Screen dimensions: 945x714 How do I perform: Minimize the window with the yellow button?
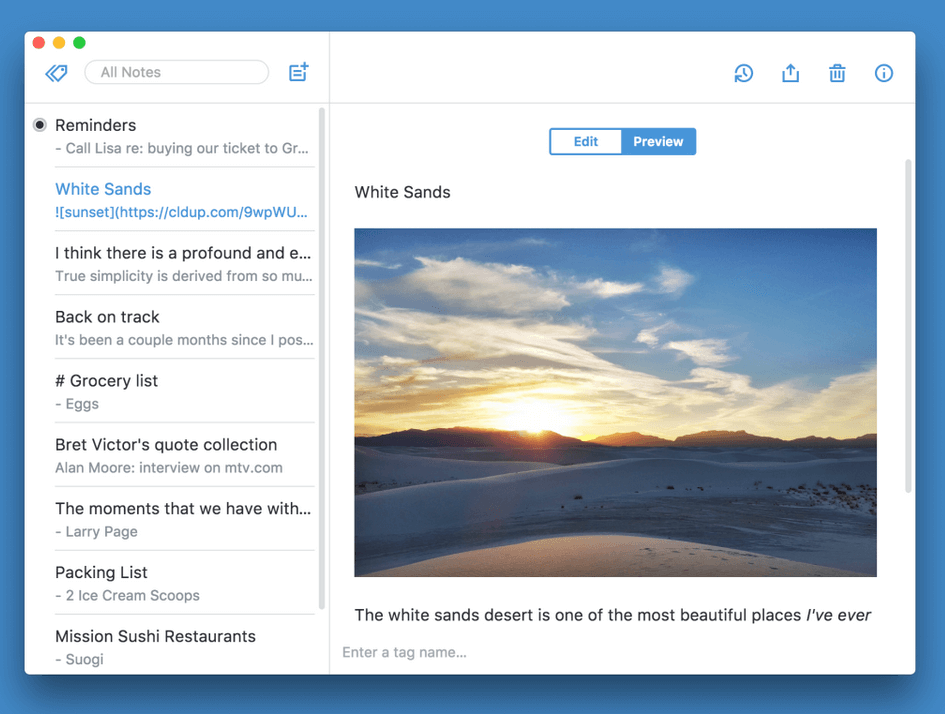click(x=59, y=42)
